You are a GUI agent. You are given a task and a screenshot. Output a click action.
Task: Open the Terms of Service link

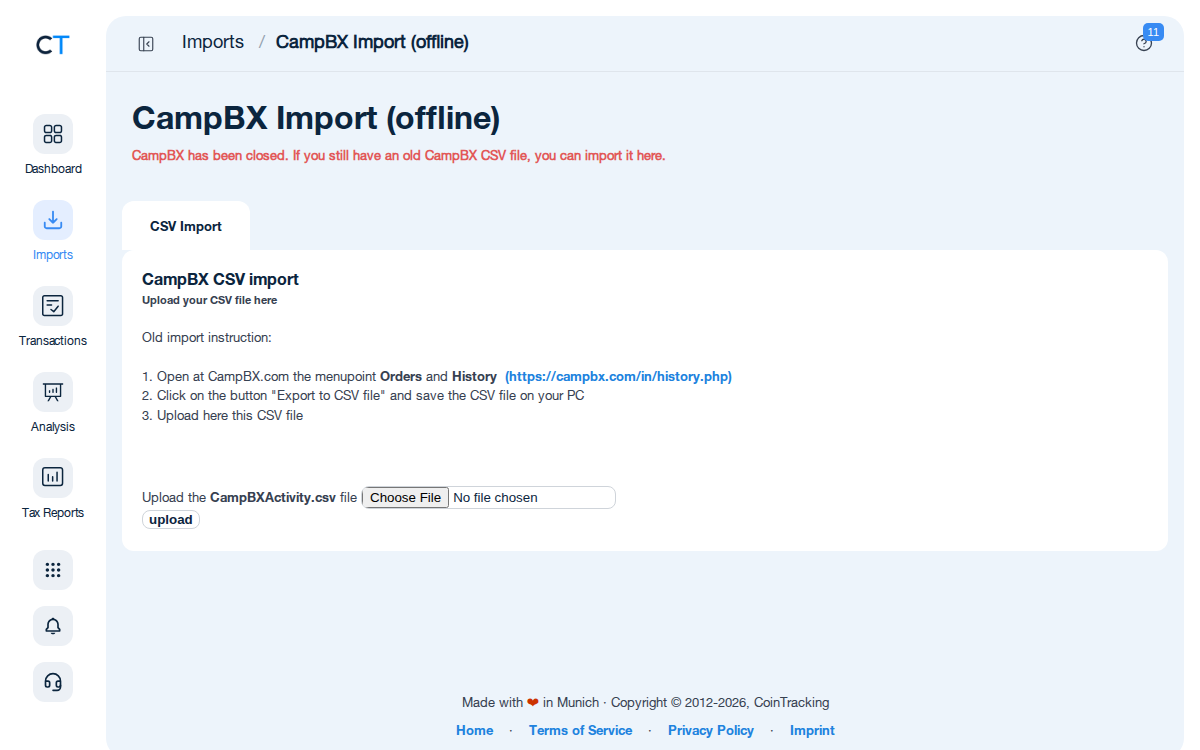(581, 730)
